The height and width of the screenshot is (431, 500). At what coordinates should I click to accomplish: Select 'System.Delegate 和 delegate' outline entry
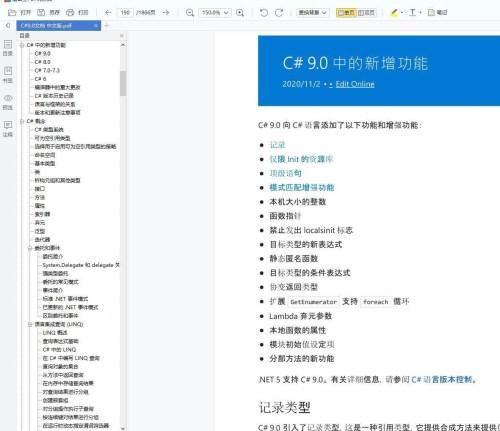click(81, 265)
